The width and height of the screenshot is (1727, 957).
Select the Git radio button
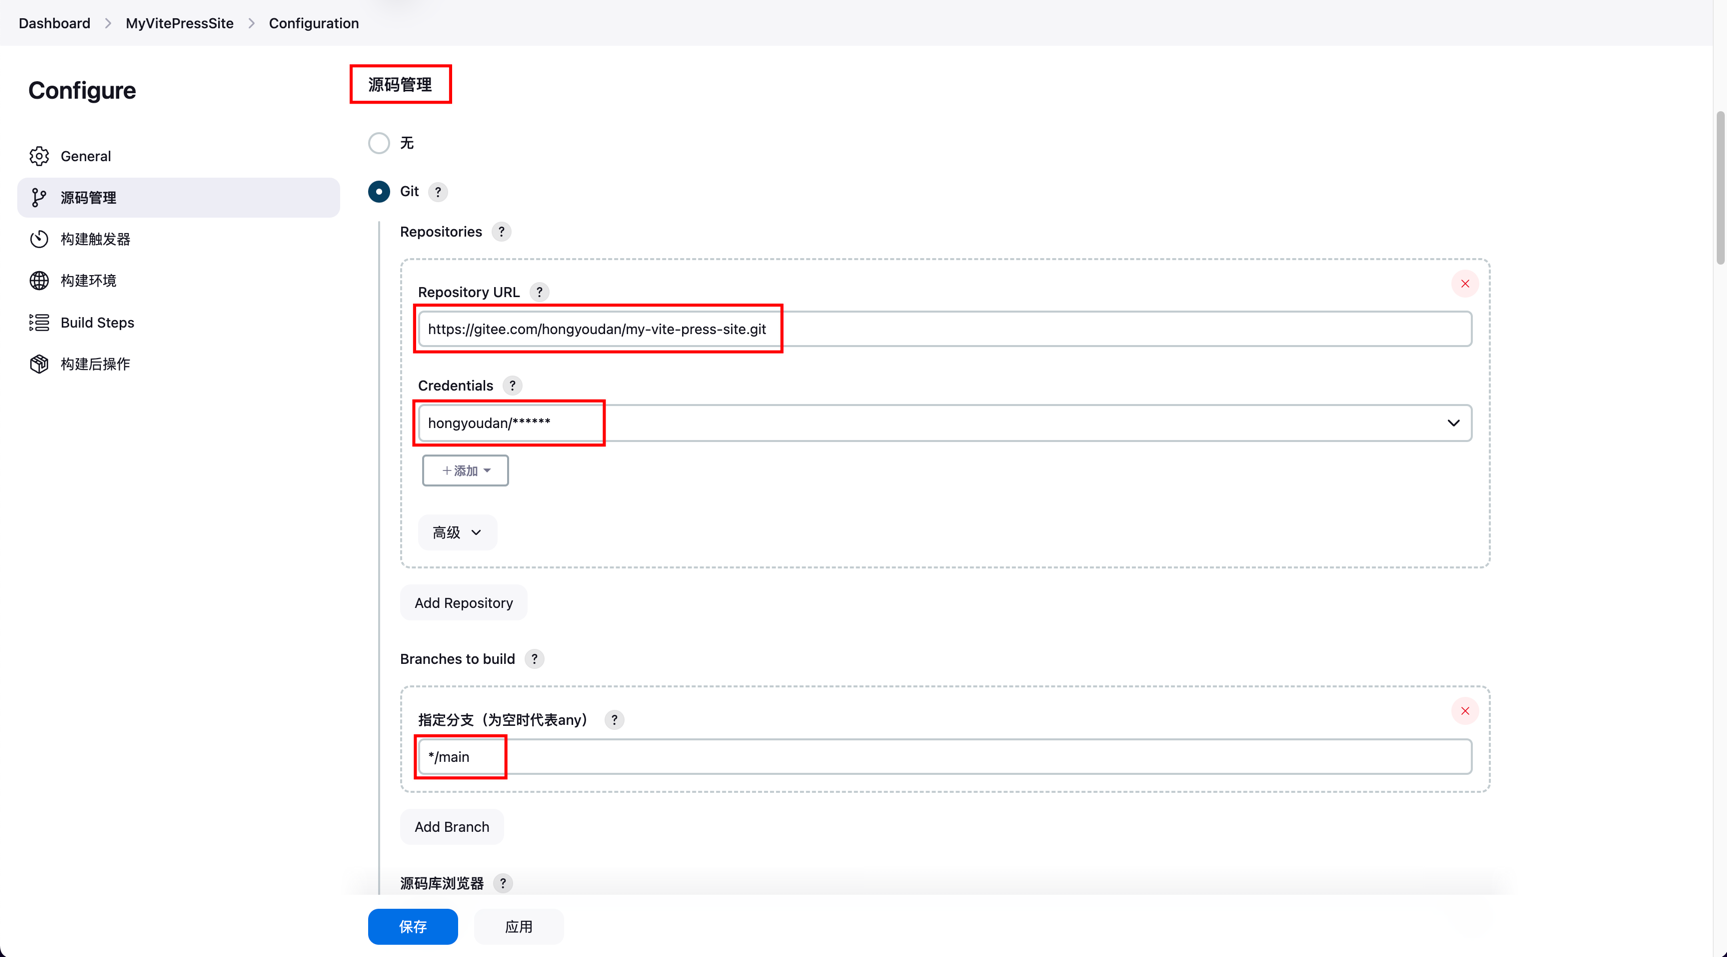379,192
